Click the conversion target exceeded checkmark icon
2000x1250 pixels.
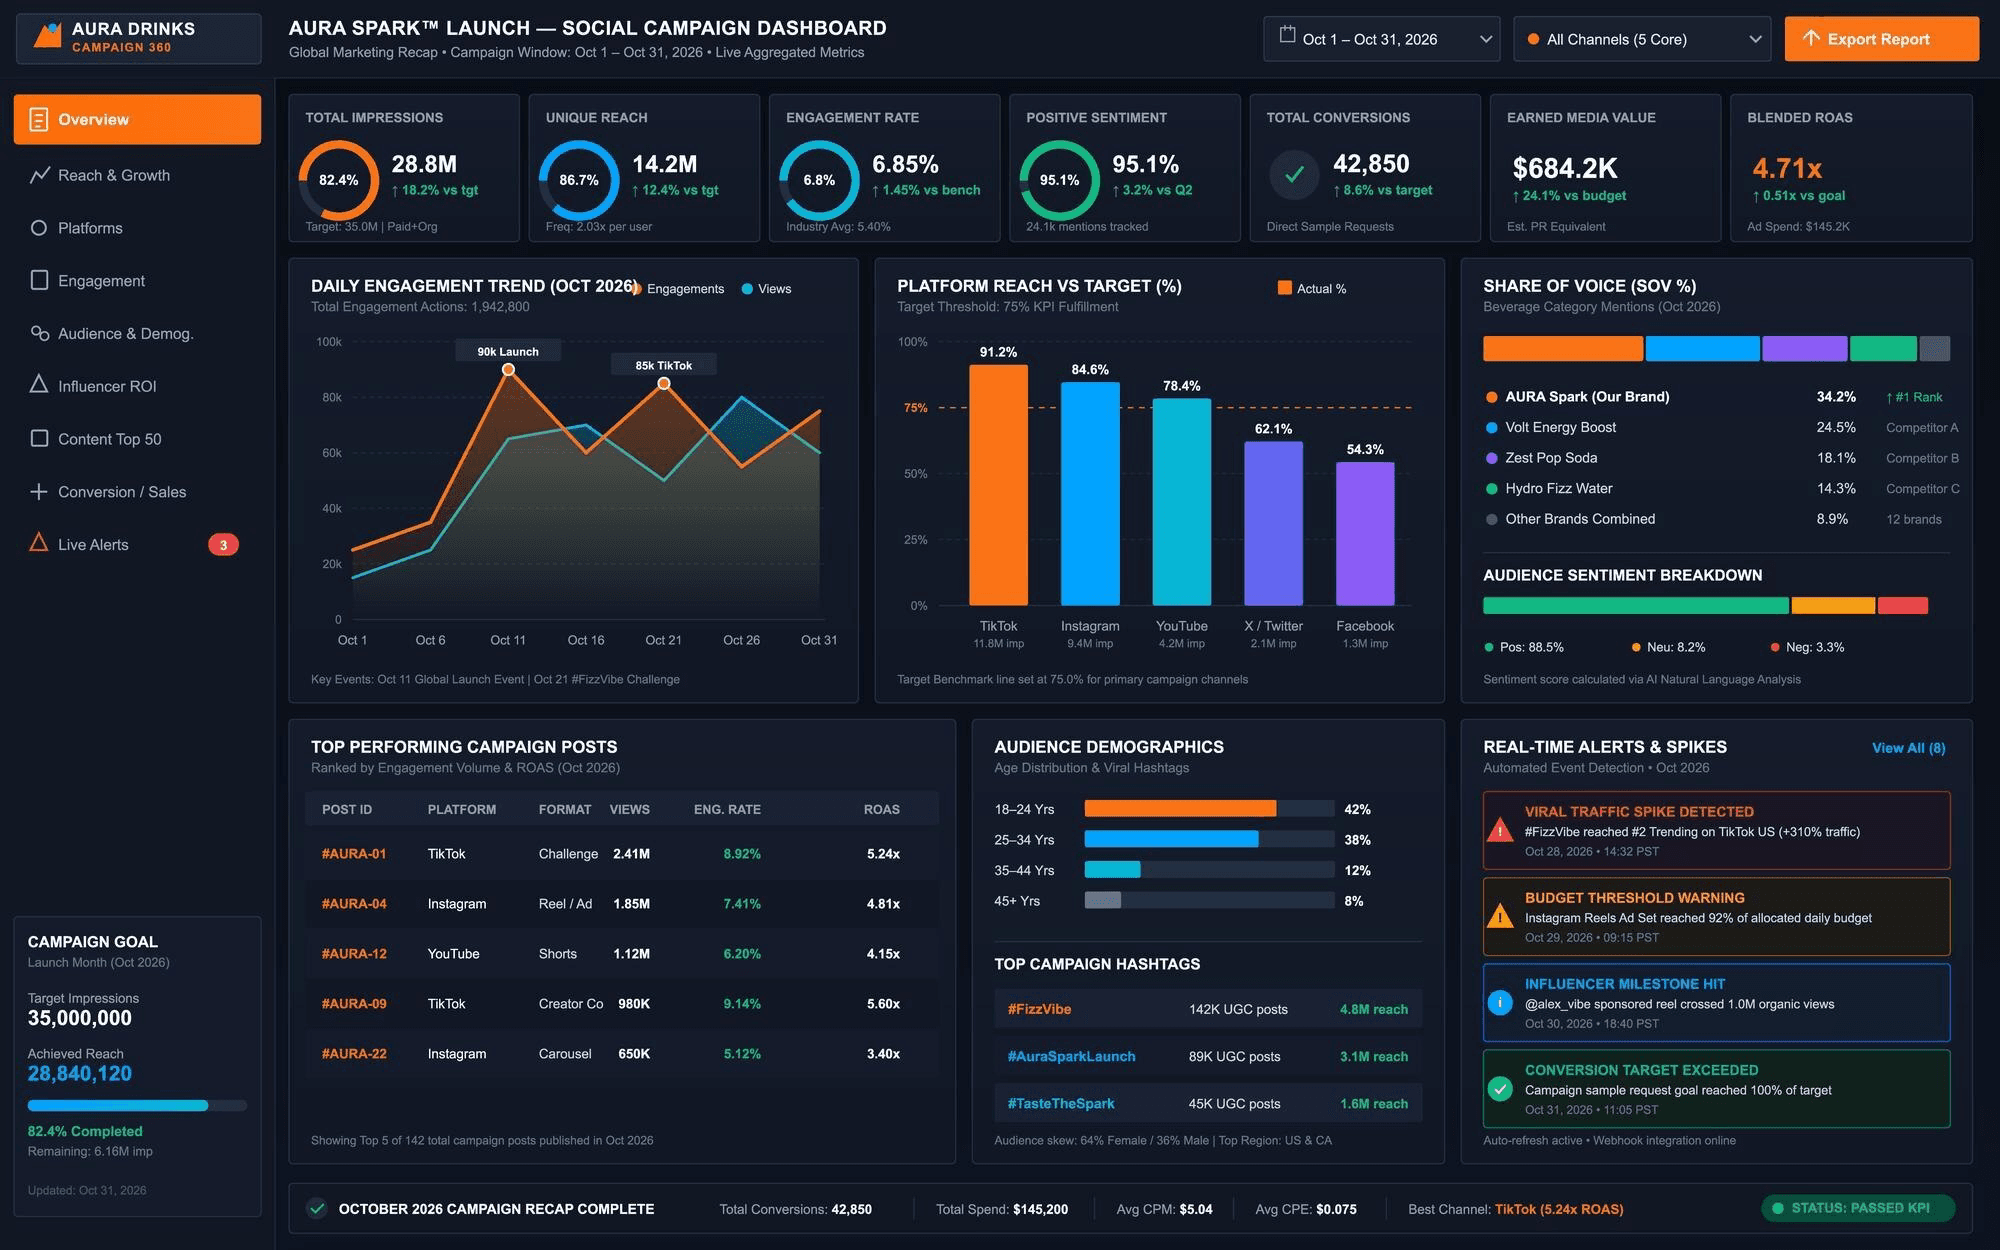point(1499,1089)
